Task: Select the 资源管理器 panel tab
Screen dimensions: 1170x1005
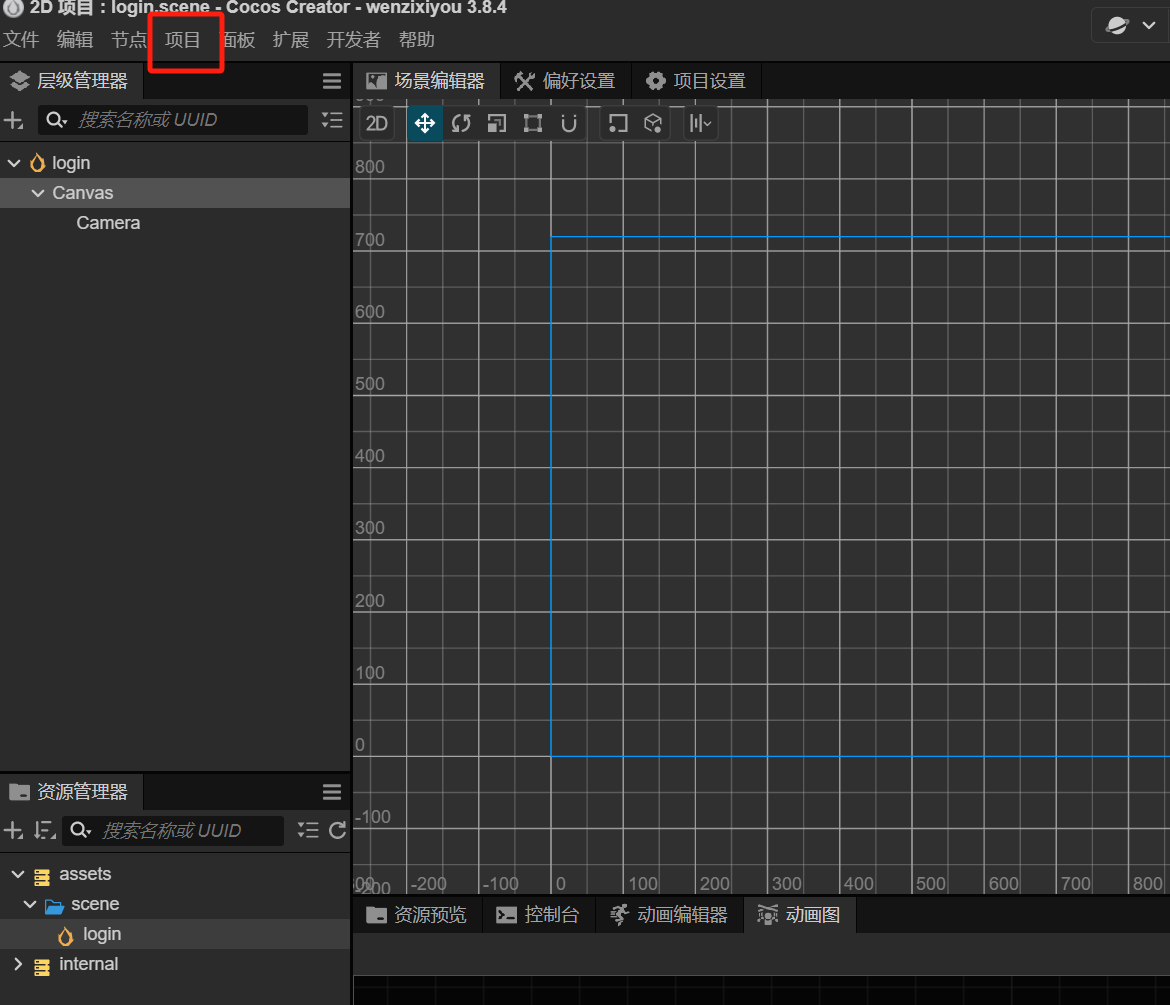Action: click(71, 792)
